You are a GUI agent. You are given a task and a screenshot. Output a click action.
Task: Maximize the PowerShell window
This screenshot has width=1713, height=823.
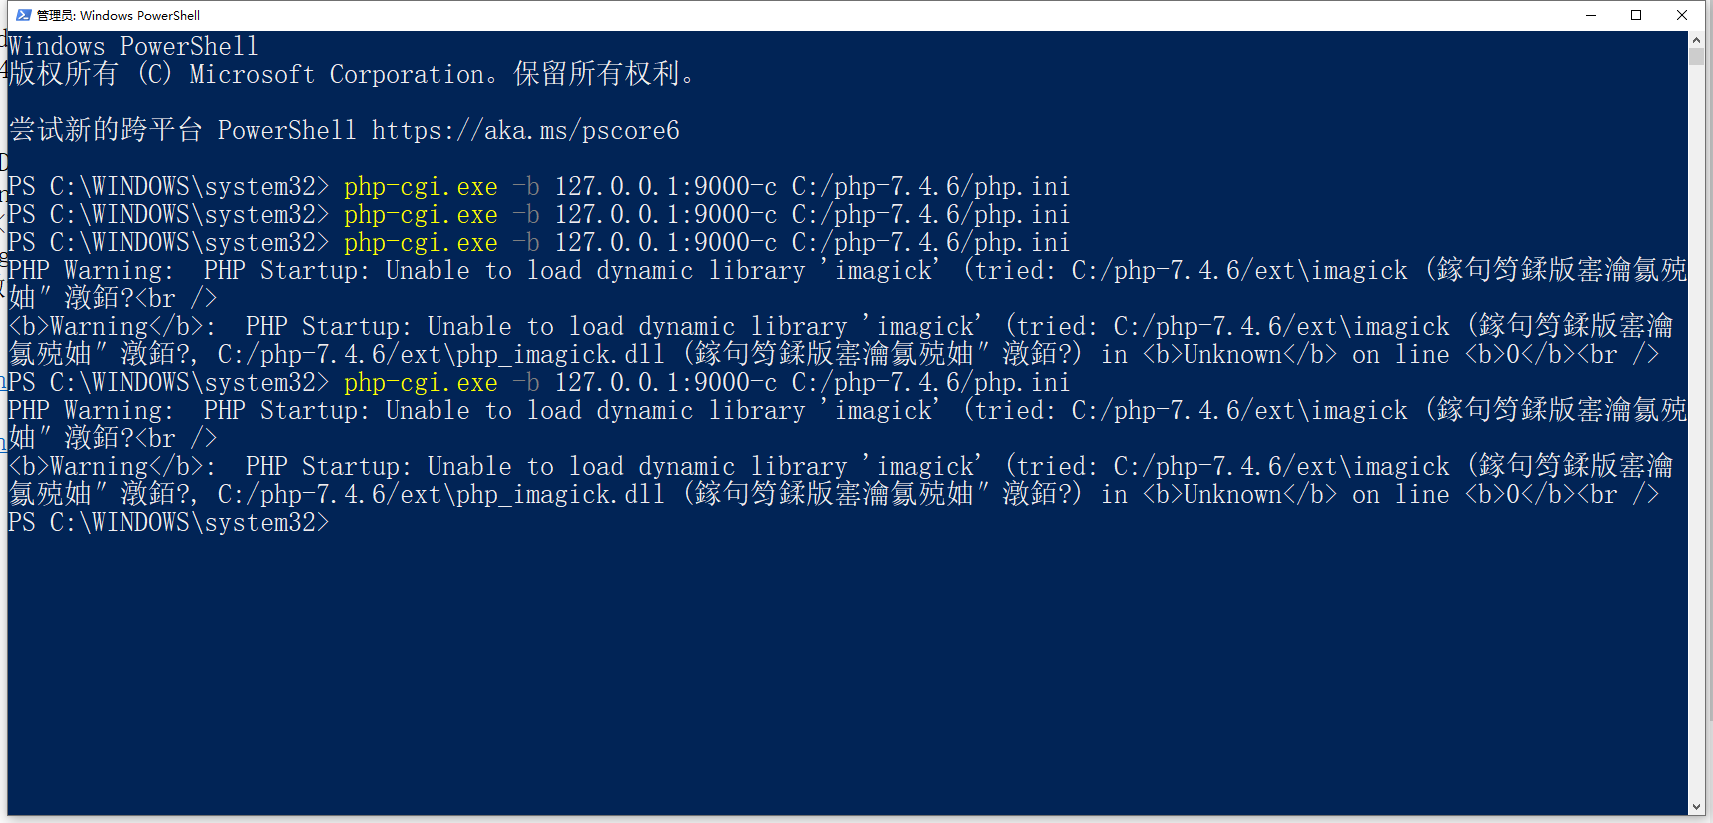click(x=1636, y=15)
